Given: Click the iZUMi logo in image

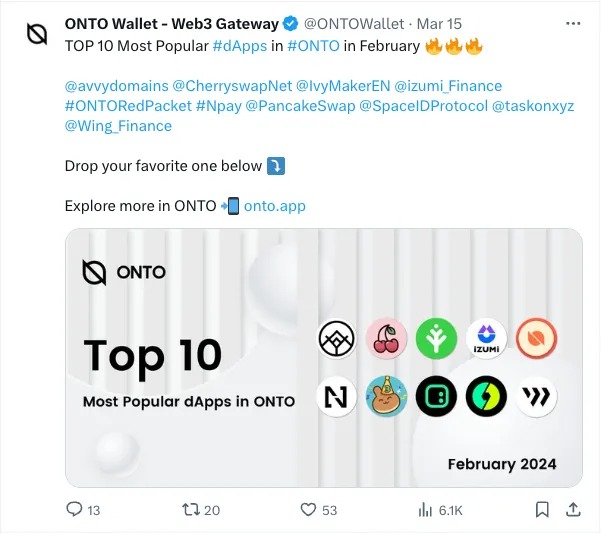Looking at the screenshot, I should tap(487, 339).
